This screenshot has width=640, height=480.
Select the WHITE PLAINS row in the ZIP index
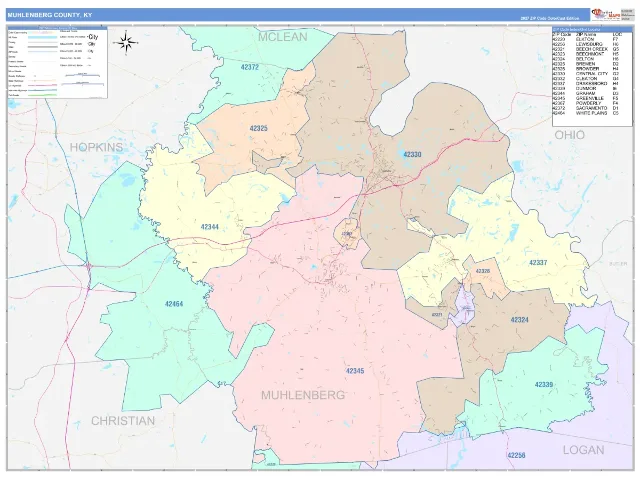[x=586, y=113]
